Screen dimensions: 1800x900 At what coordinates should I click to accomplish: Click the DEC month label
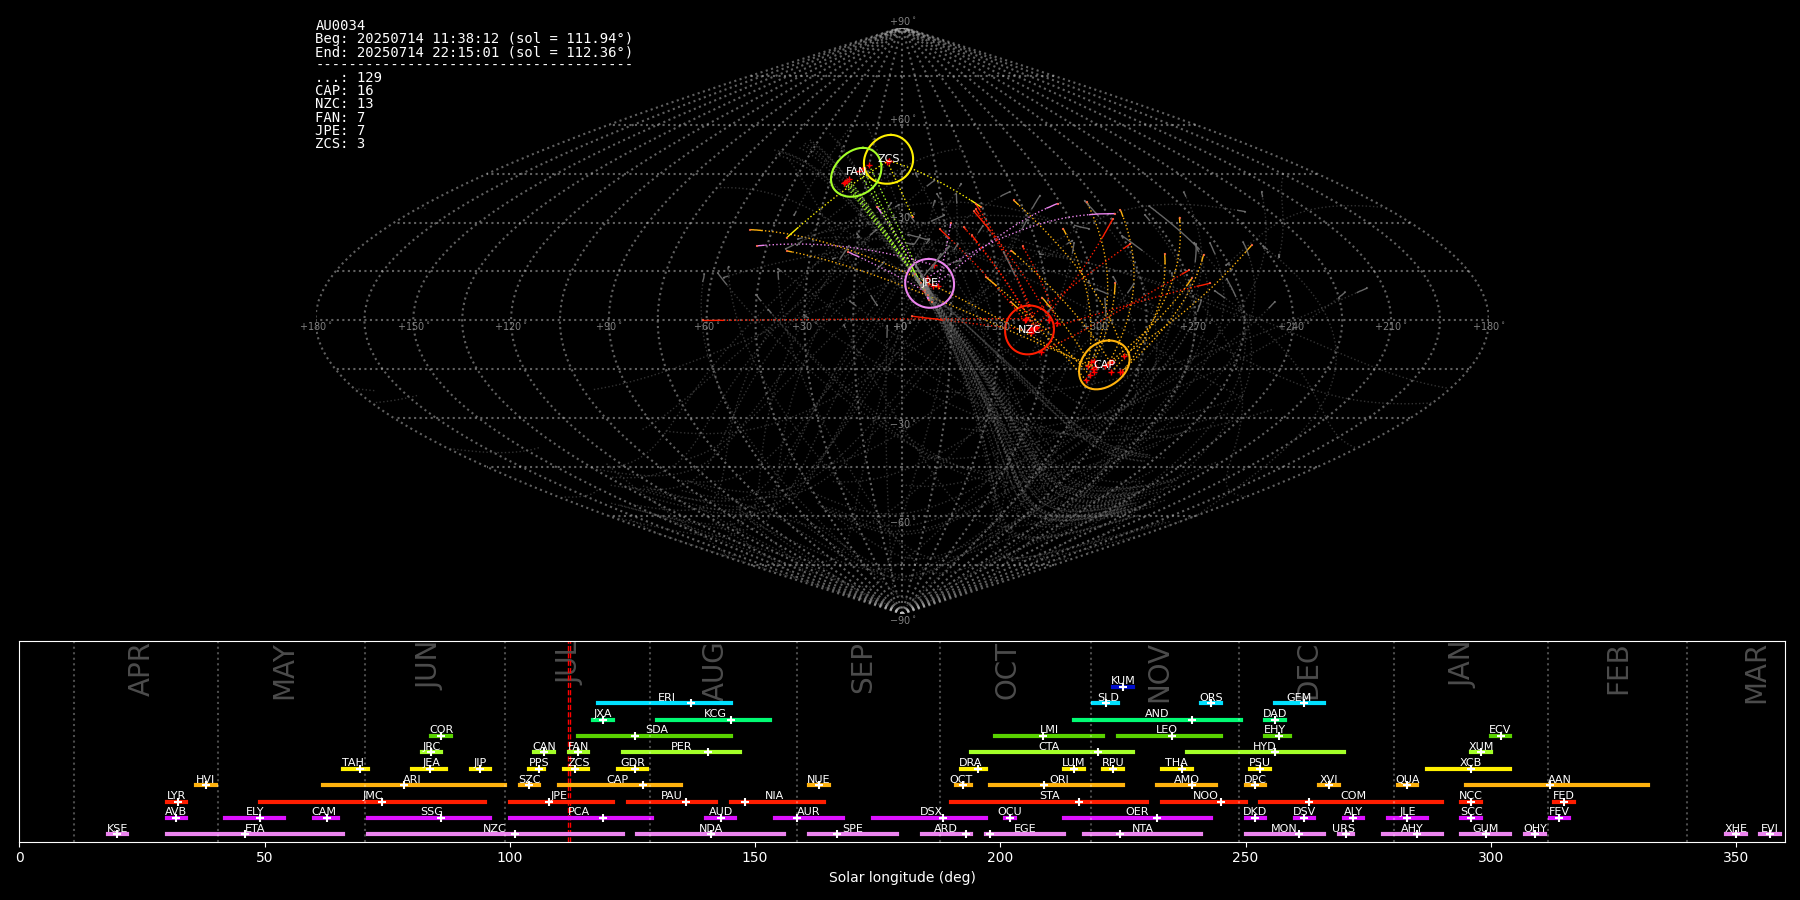[x=1308, y=672]
